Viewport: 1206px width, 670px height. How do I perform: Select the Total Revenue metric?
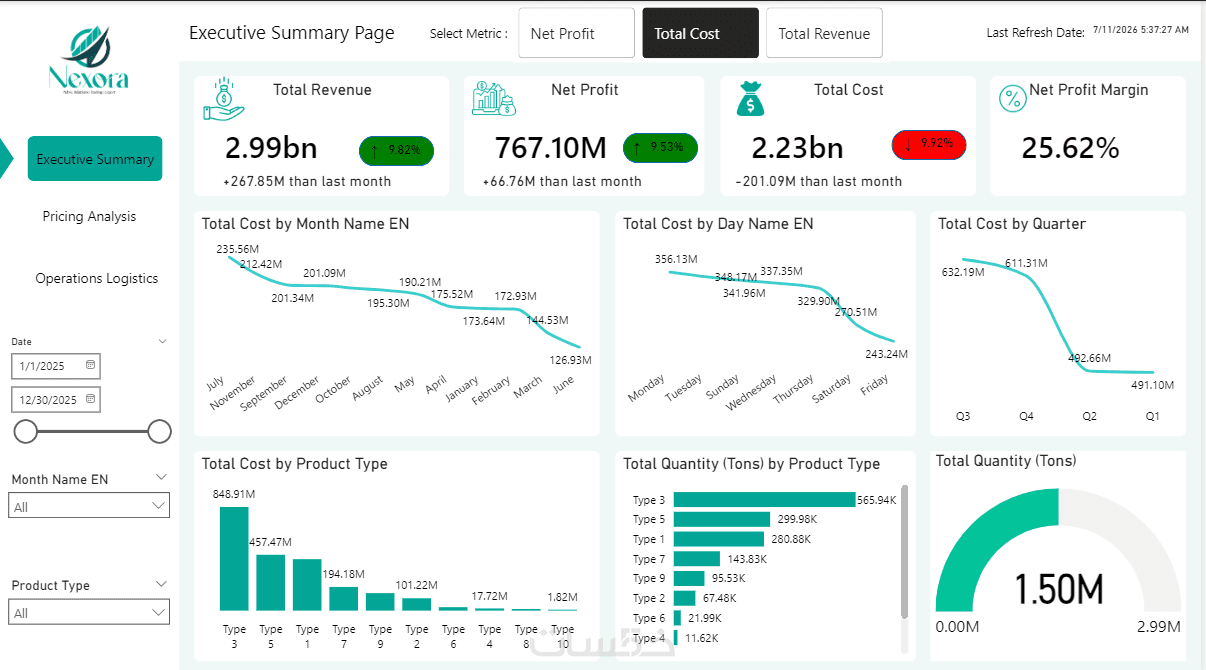(x=824, y=33)
